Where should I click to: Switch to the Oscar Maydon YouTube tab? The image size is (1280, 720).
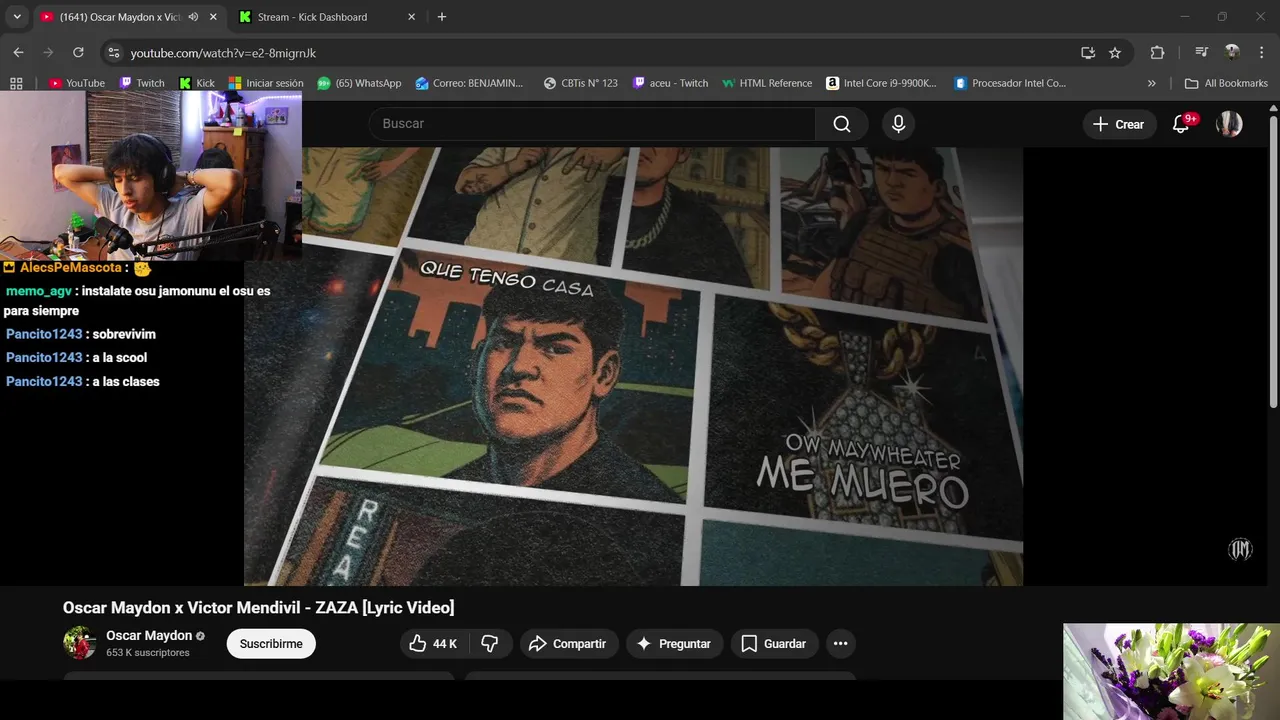pyautogui.click(x=119, y=17)
